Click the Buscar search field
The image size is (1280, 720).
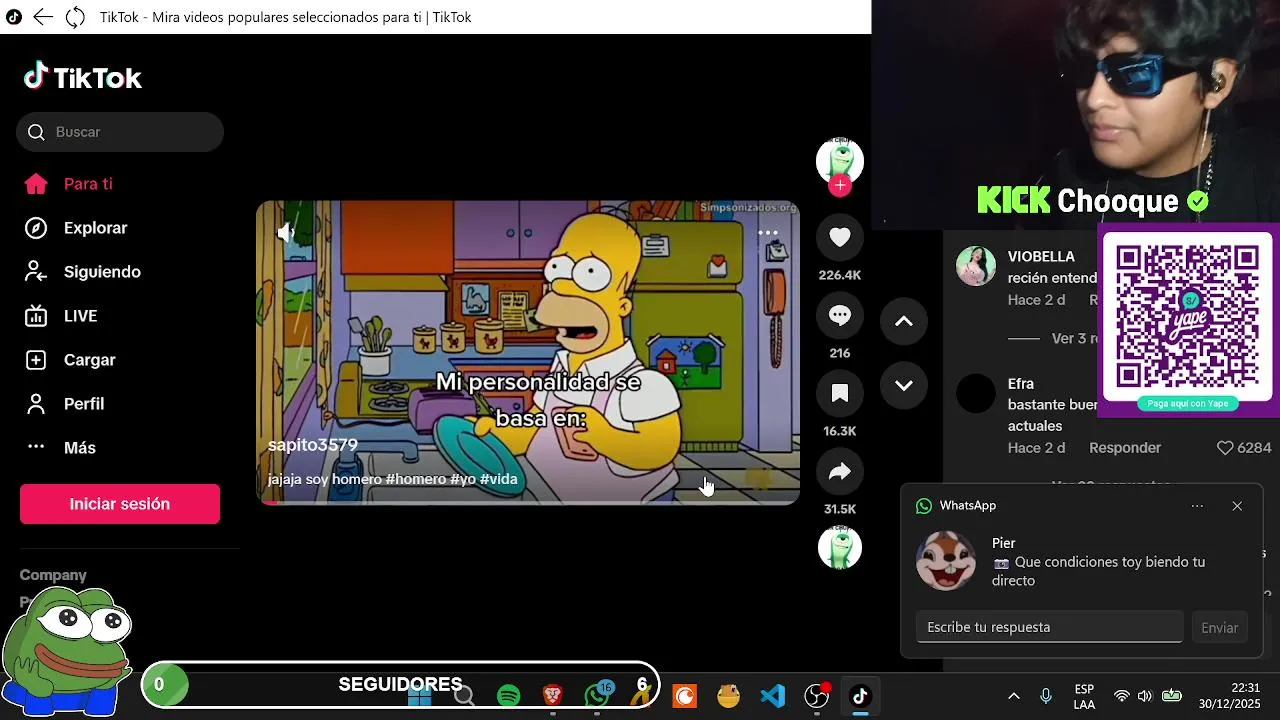[x=120, y=132]
